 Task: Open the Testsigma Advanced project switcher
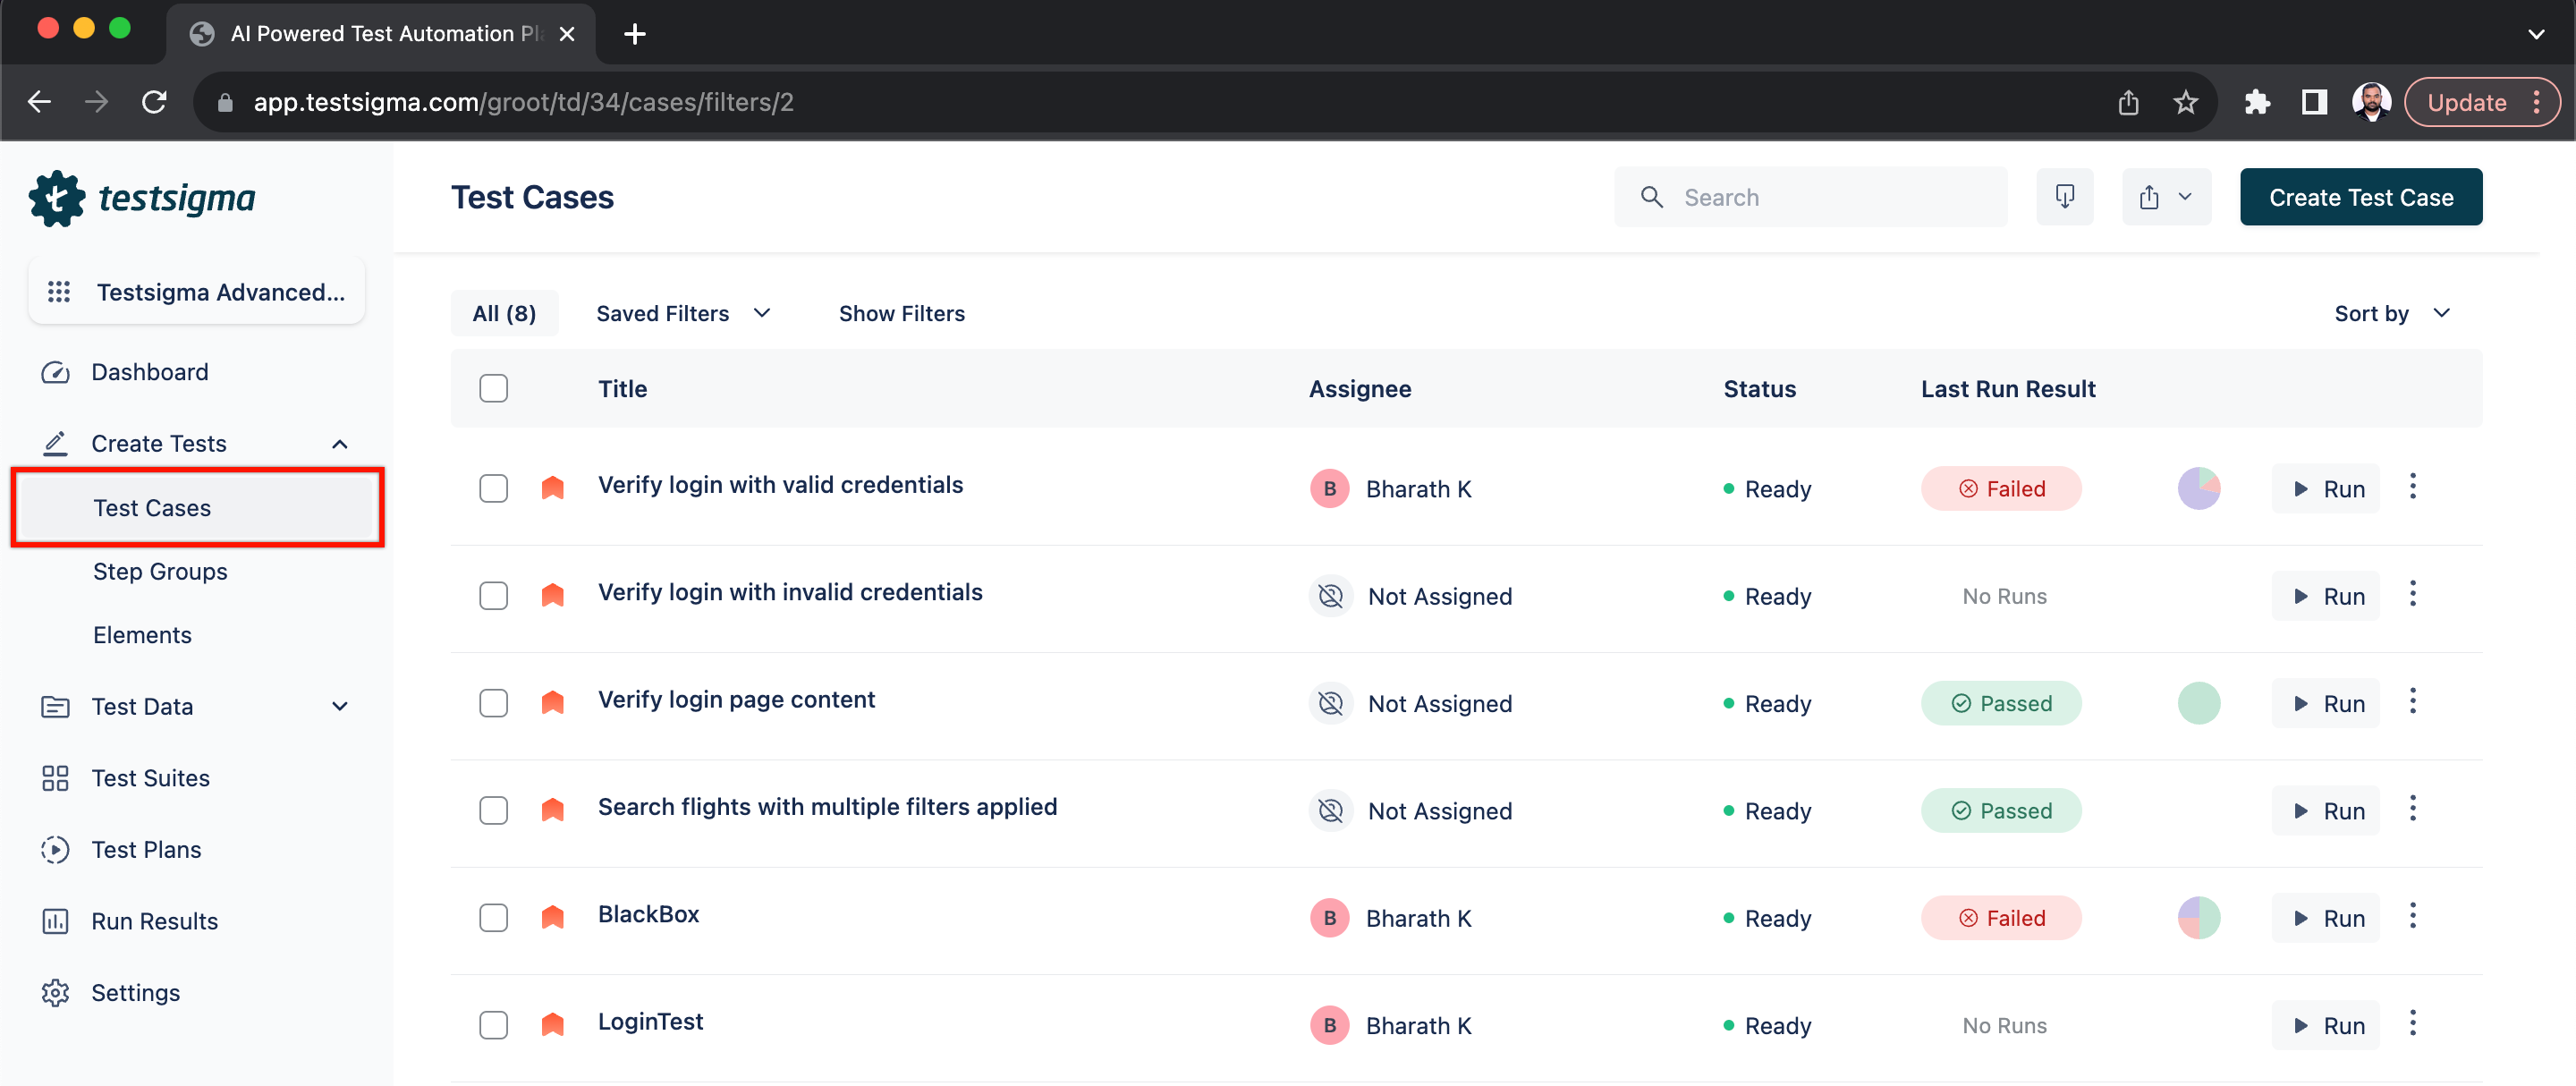pos(197,292)
